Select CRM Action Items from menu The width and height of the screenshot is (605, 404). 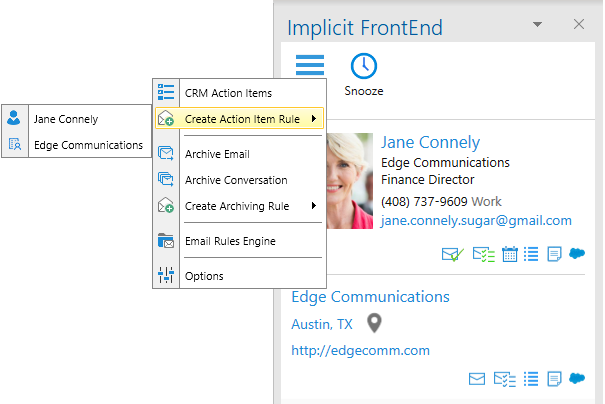(228, 93)
